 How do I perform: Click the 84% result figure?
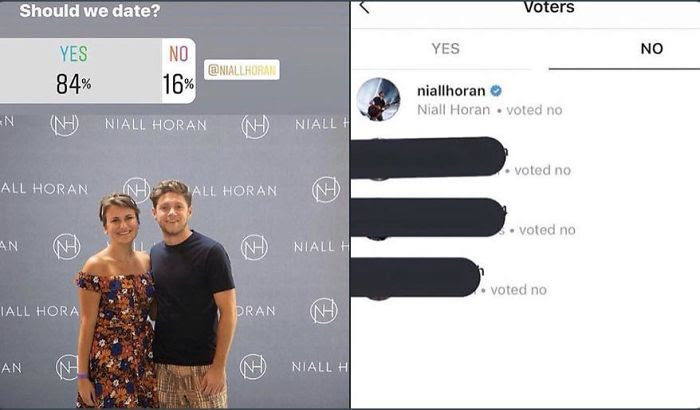74,84
